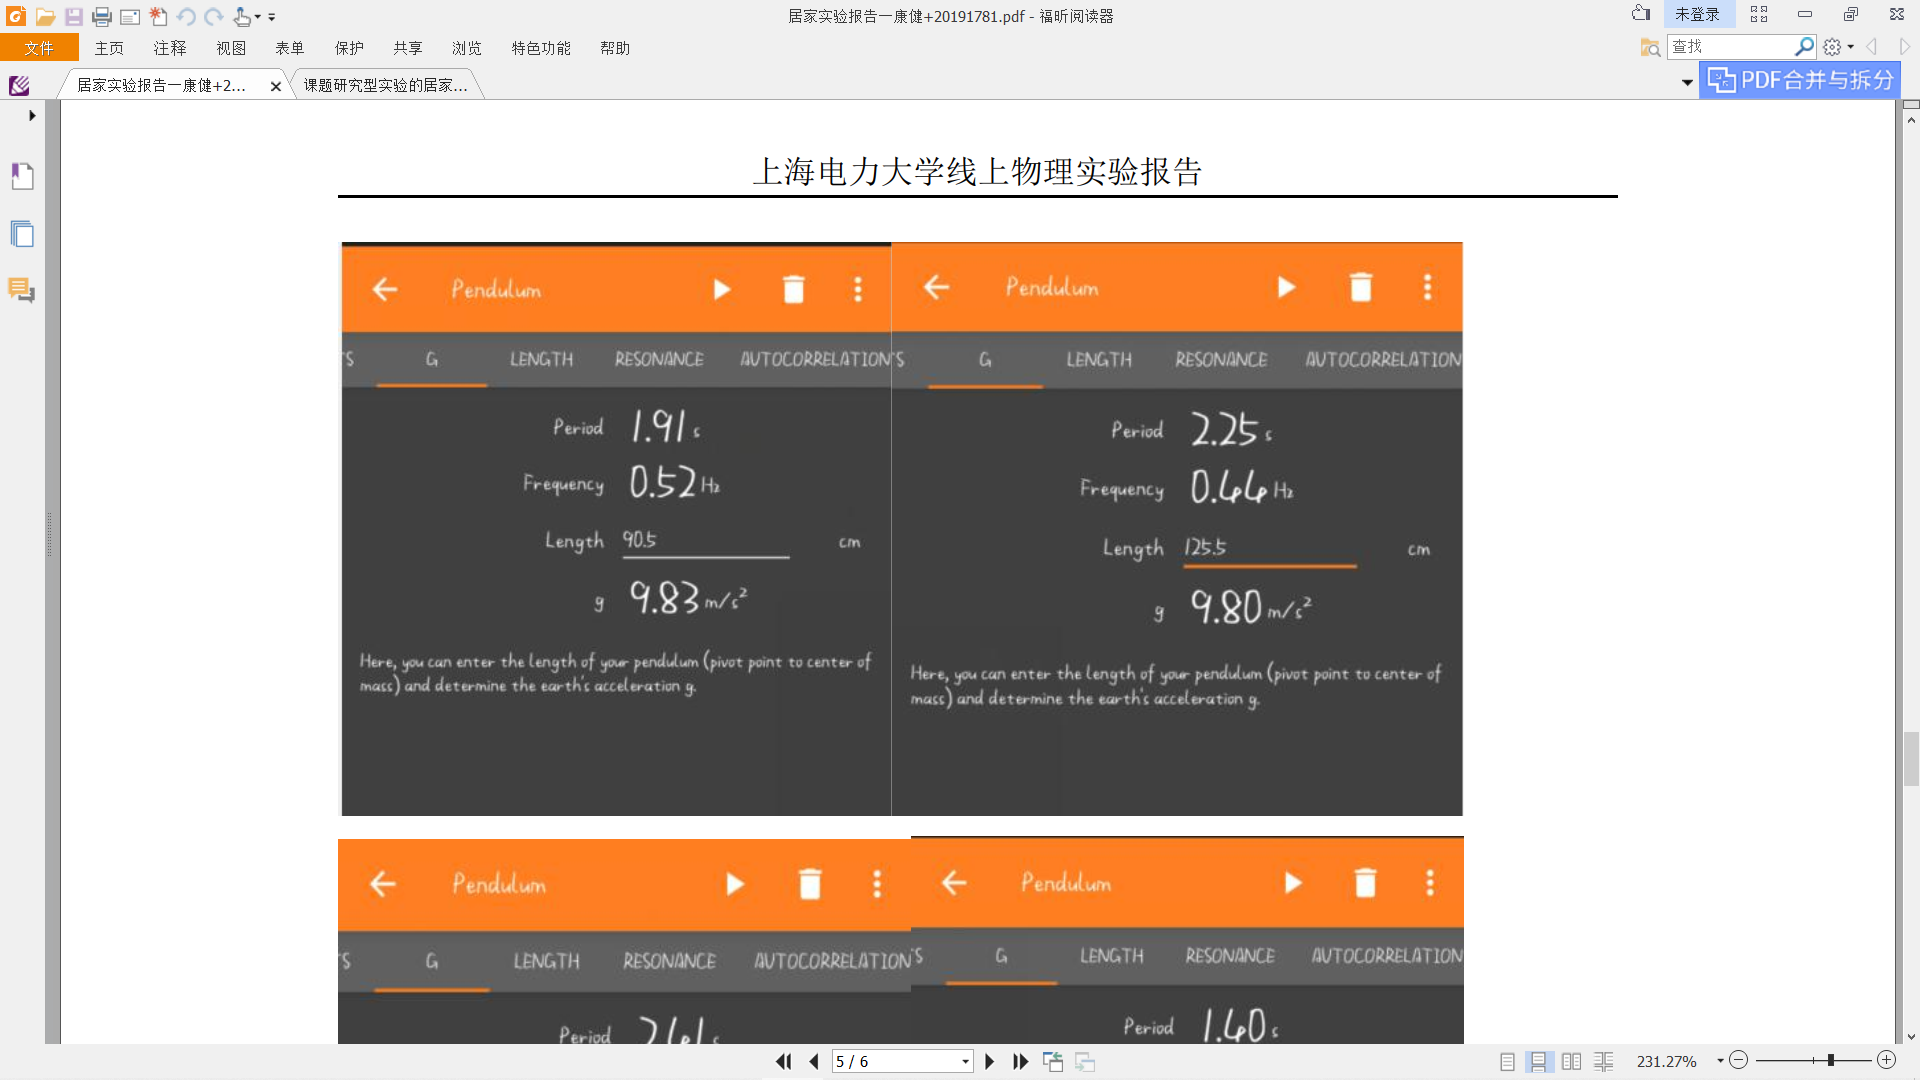The image size is (1920, 1080).
Task: Open the zoom percentage dropdown
Action: point(1720,1061)
